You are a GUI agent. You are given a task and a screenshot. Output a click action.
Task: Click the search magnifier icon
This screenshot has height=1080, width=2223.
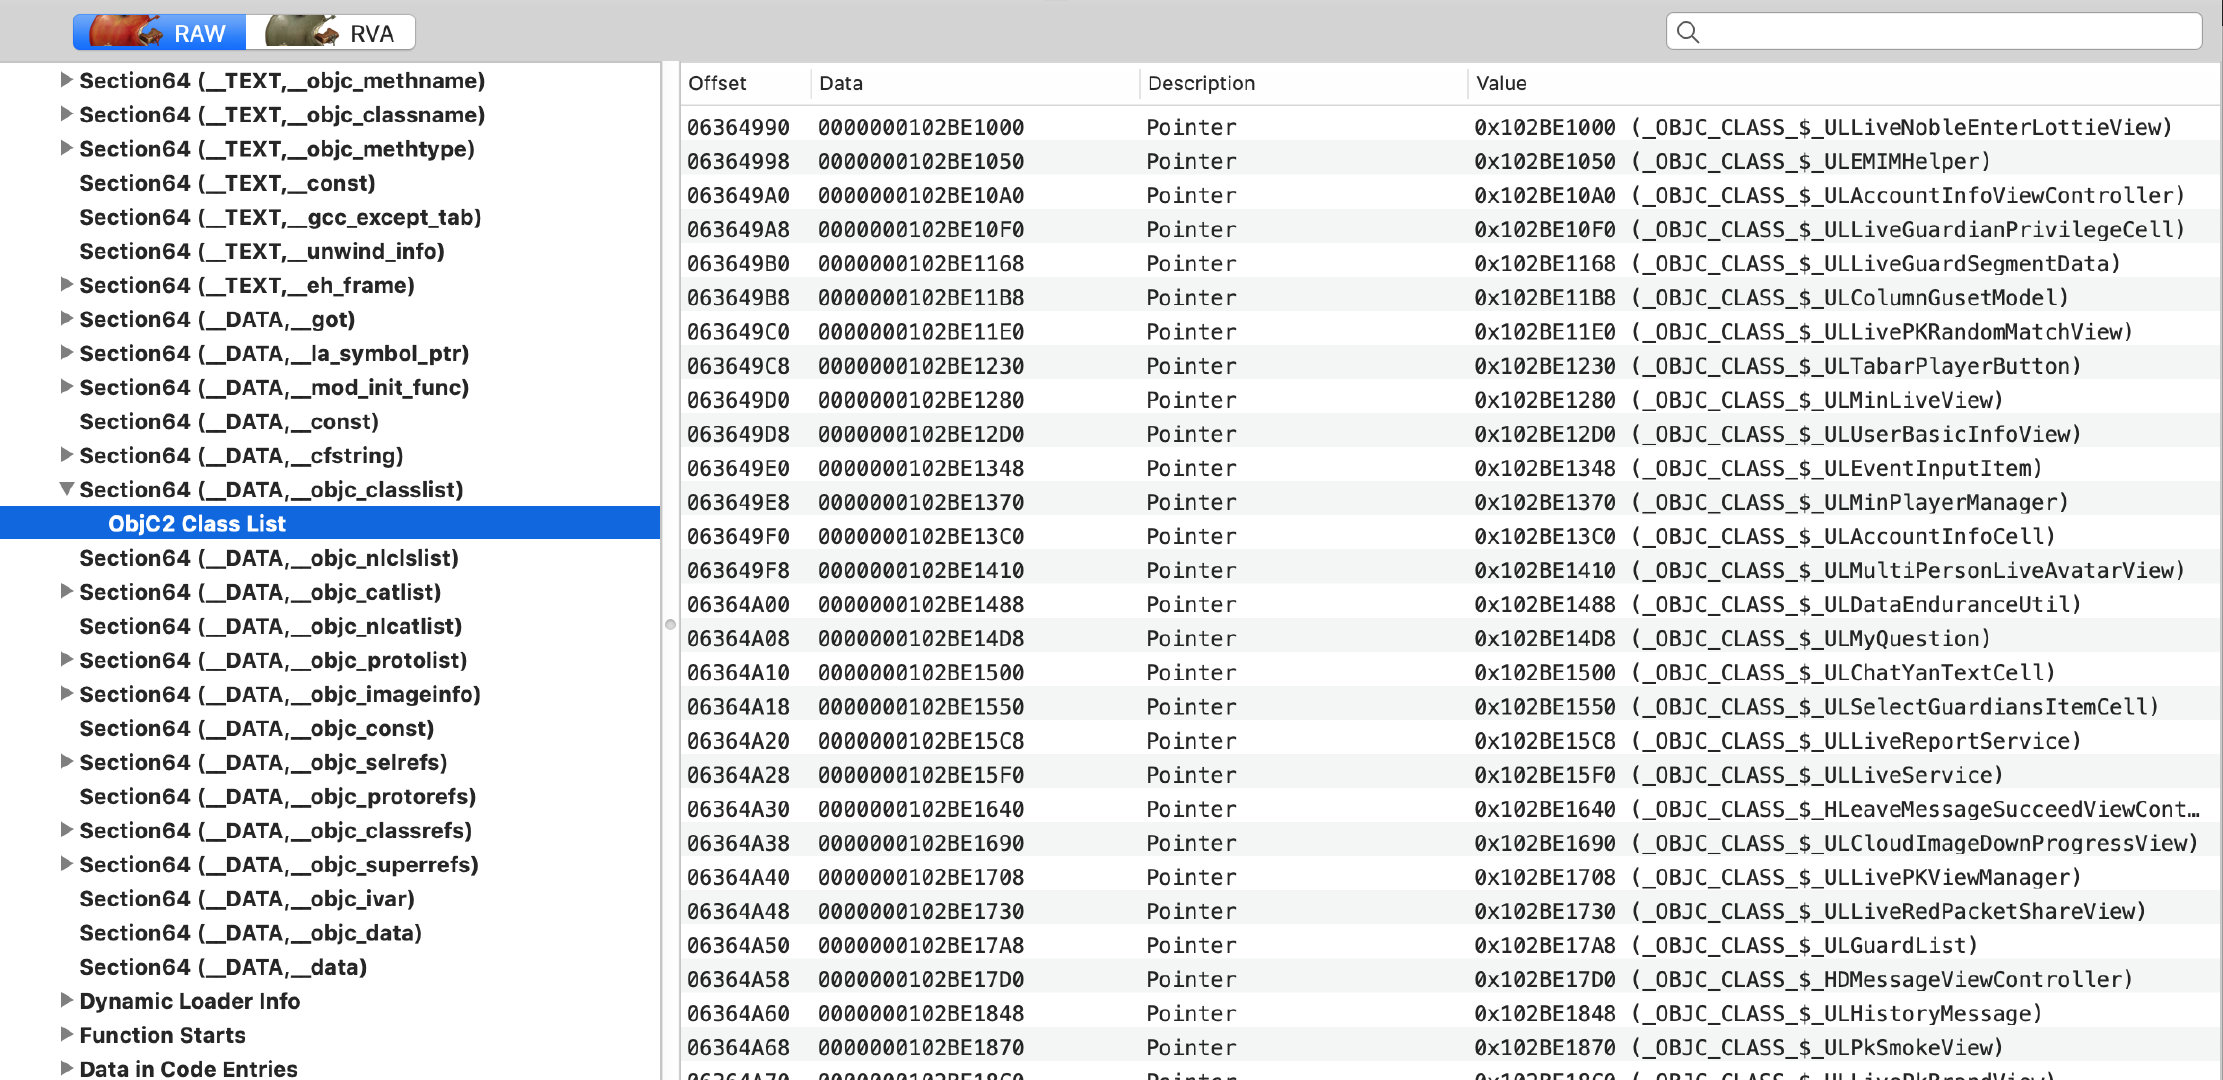tap(1688, 32)
